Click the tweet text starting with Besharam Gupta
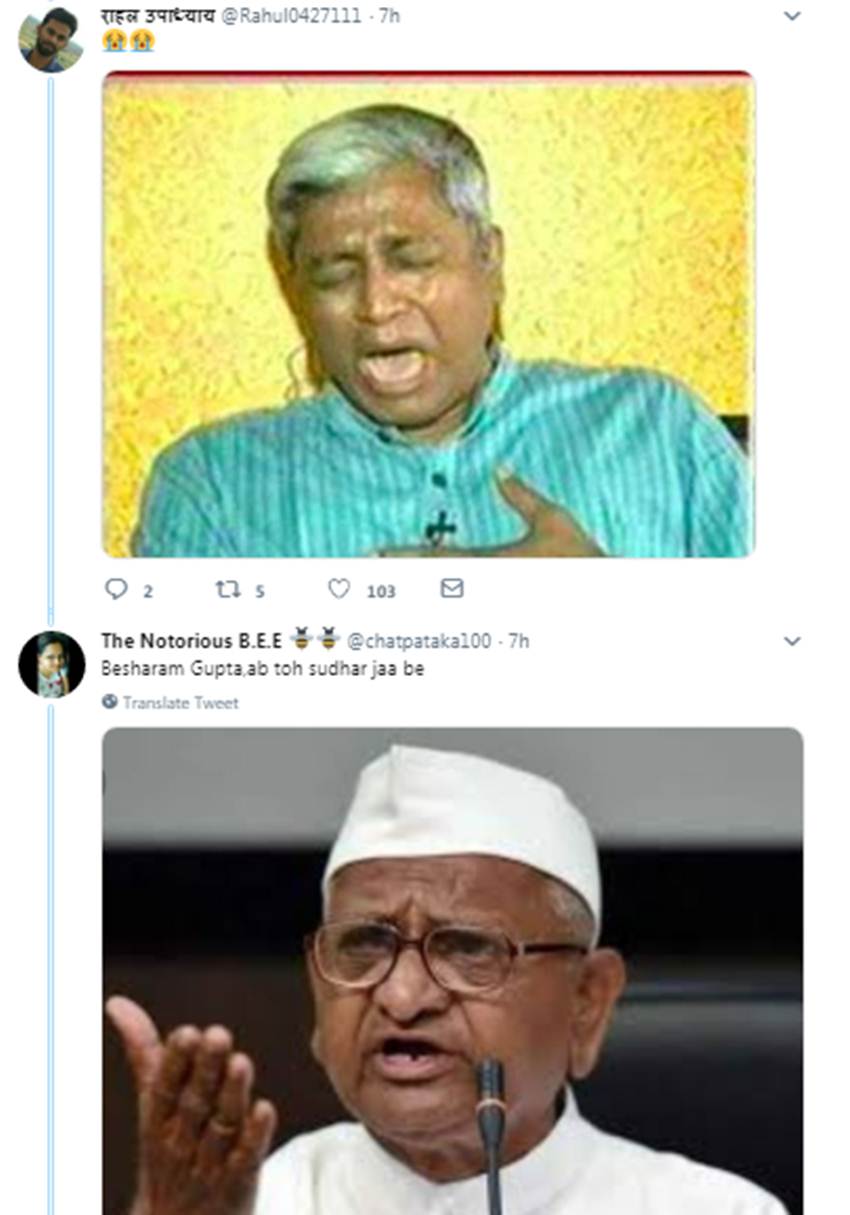 click(x=262, y=669)
